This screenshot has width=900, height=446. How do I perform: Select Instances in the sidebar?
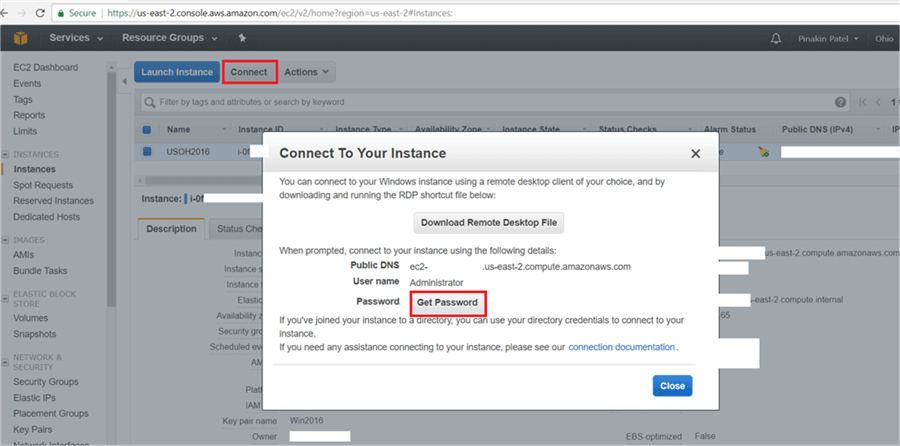(34, 169)
